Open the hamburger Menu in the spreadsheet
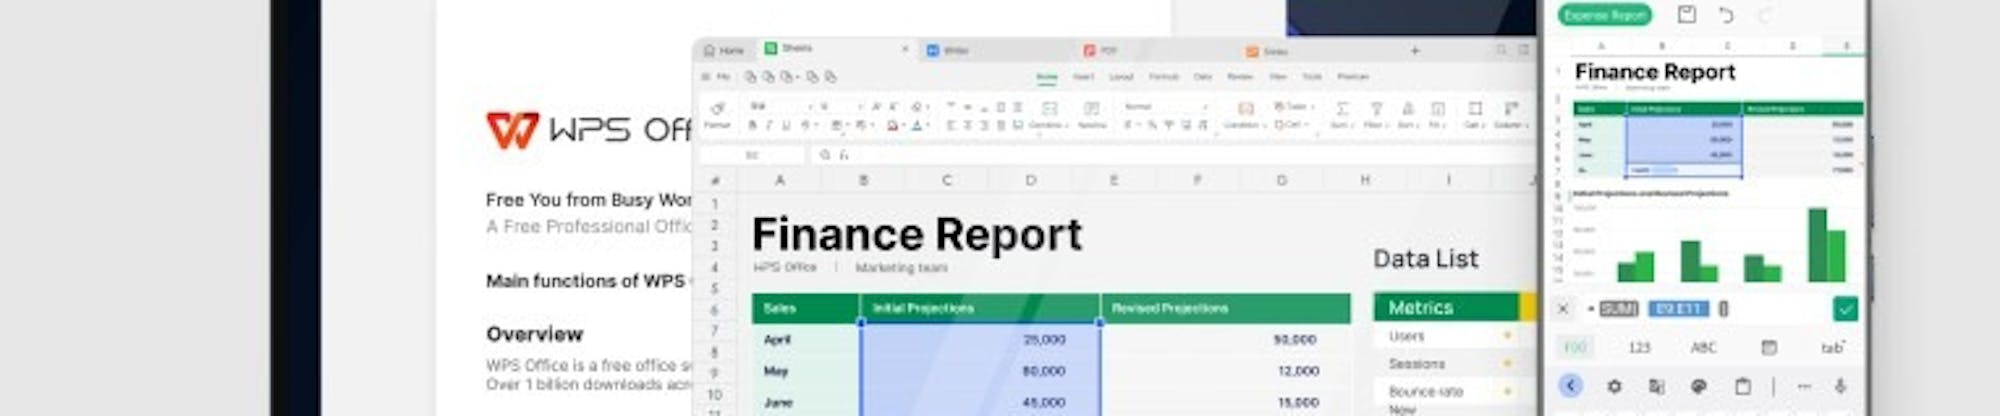Screen dimensions: 2000x416 (715, 76)
